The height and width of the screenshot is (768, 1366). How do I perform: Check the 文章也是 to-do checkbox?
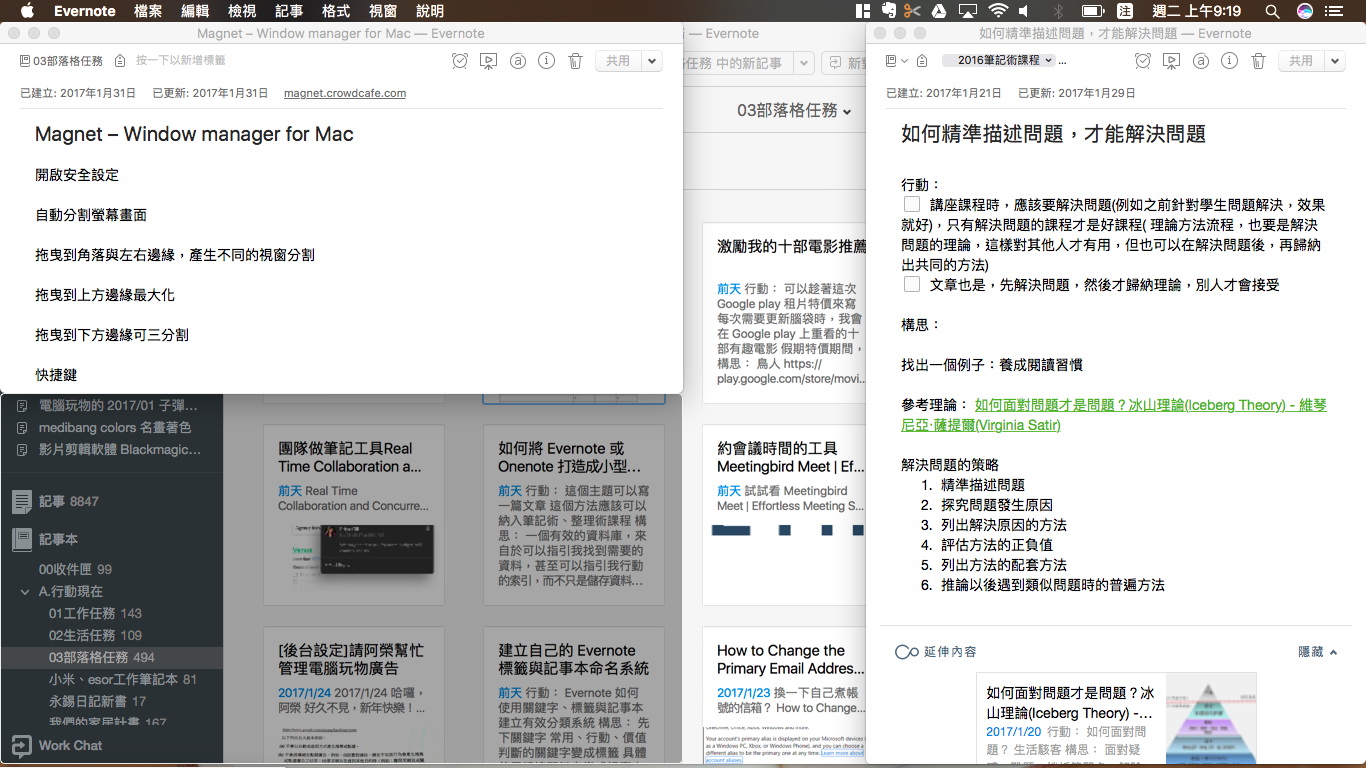click(x=912, y=284)
